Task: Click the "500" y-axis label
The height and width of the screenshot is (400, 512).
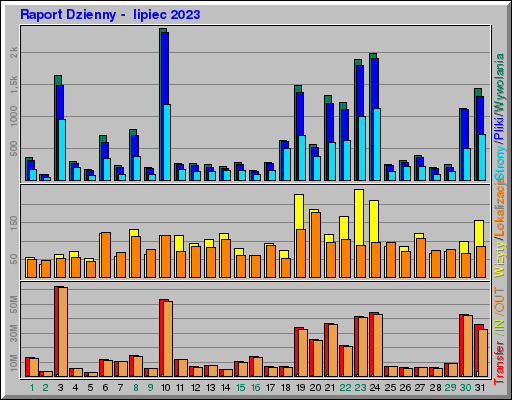Action: (14, 148)
